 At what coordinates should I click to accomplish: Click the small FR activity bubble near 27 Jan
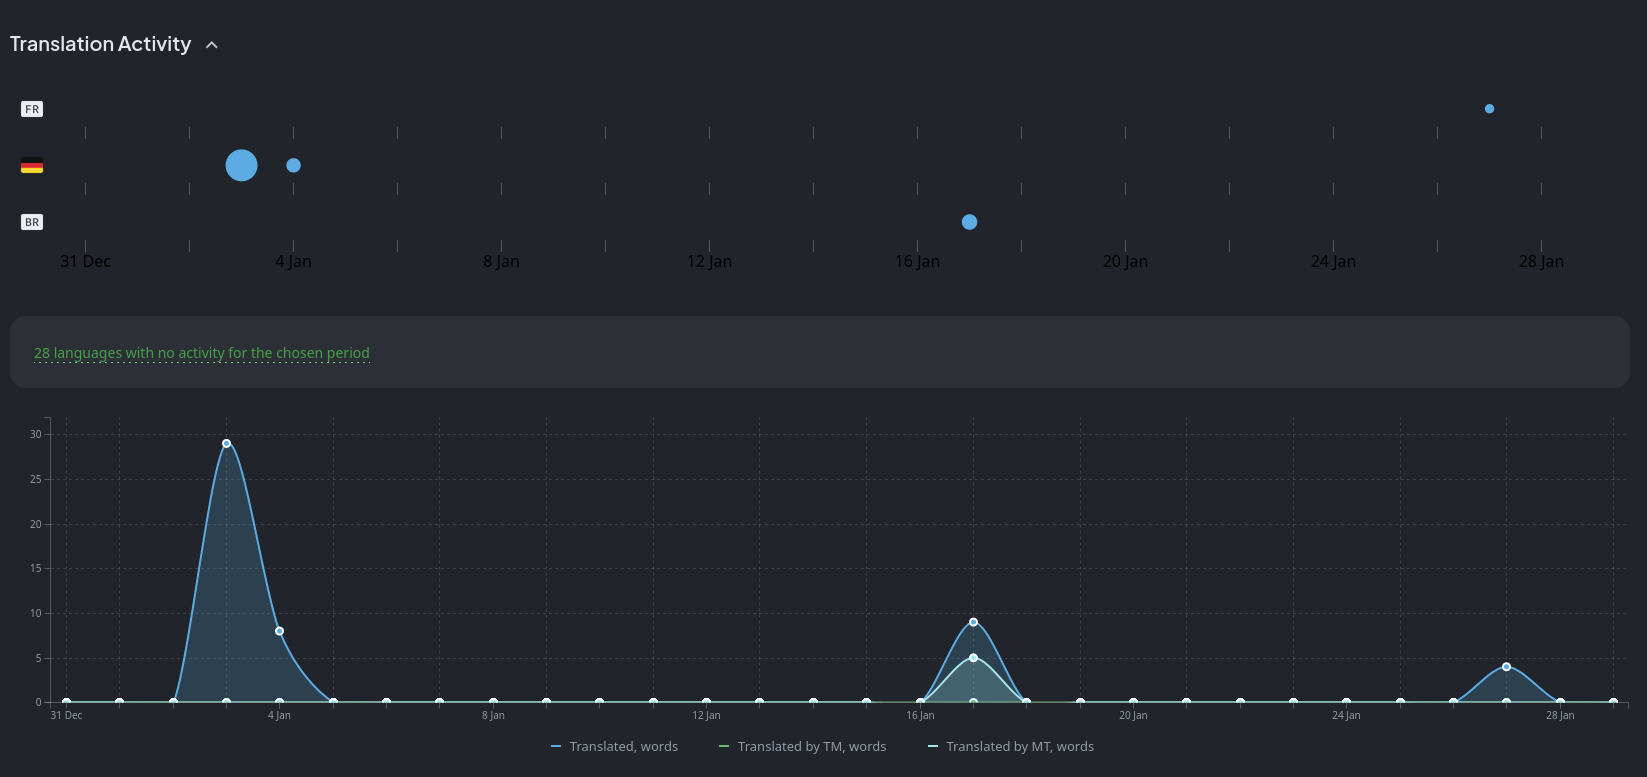click(1489, 109)
